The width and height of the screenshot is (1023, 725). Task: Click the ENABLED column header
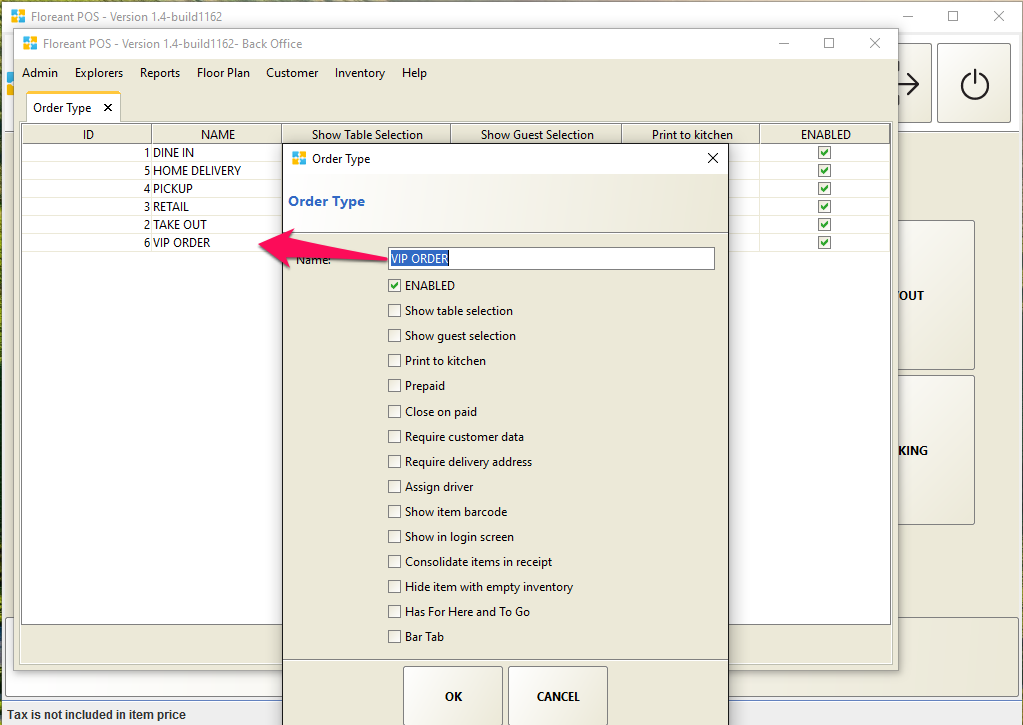click(x=825, y=134)
